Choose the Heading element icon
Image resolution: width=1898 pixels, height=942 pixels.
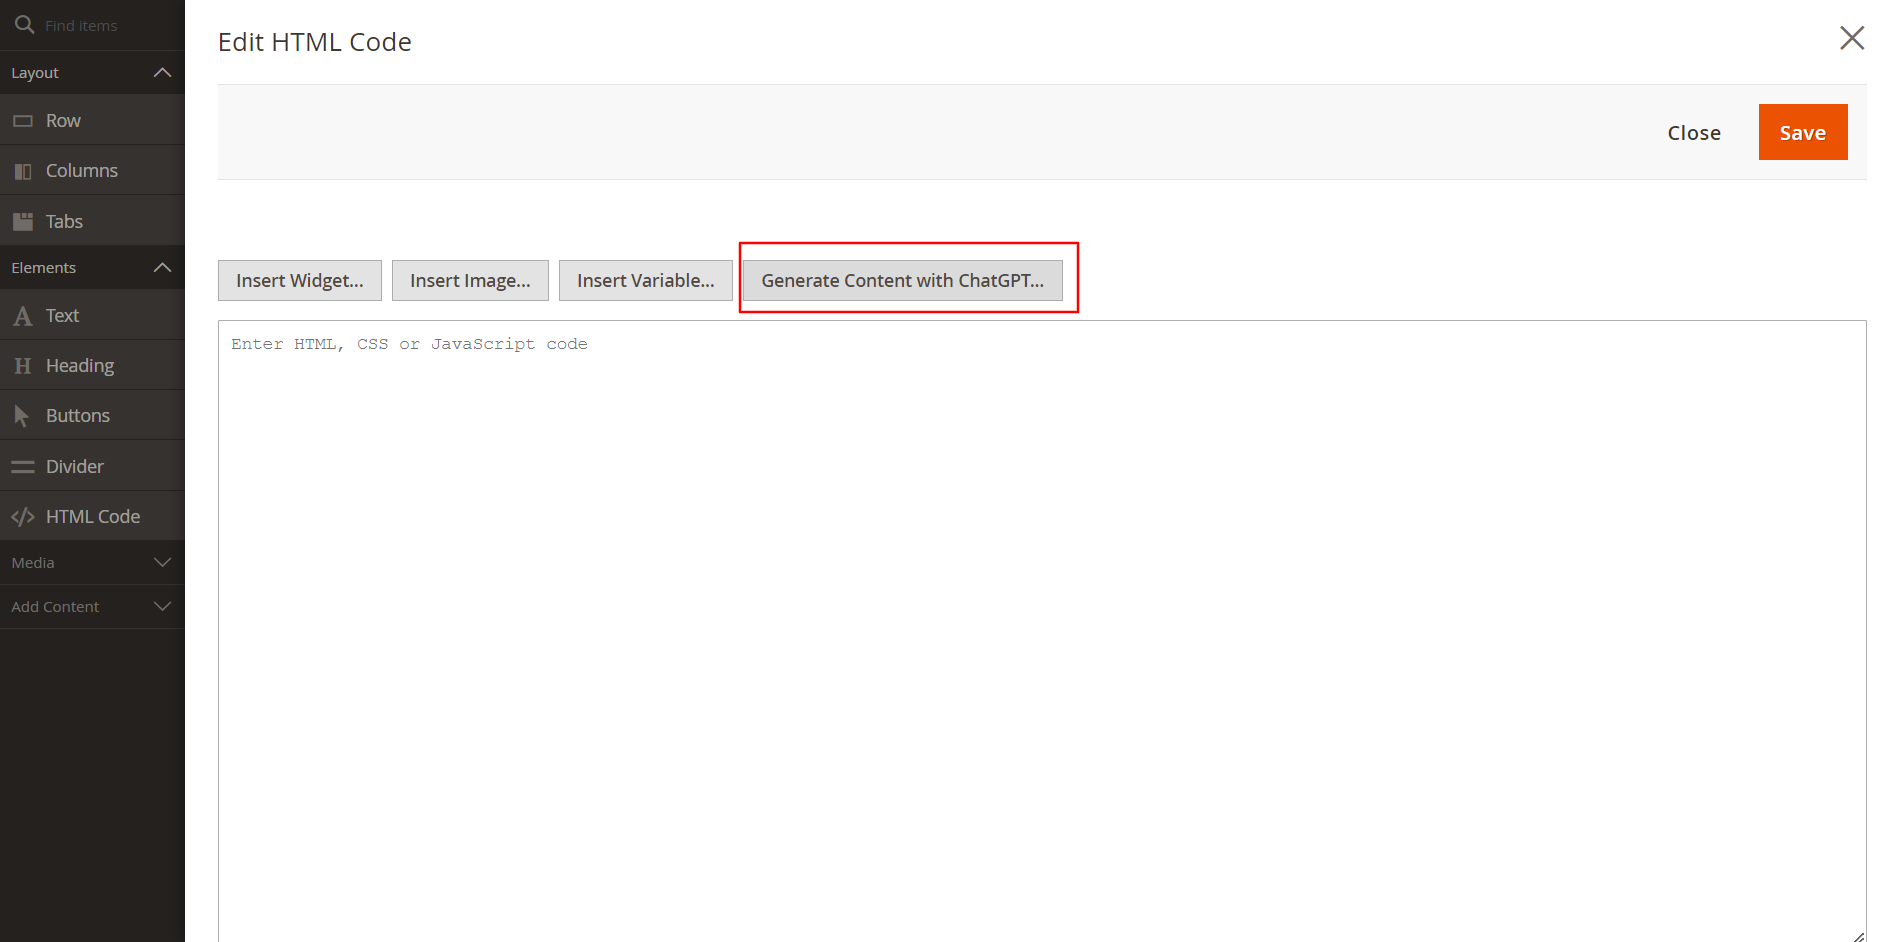(22, 366)
